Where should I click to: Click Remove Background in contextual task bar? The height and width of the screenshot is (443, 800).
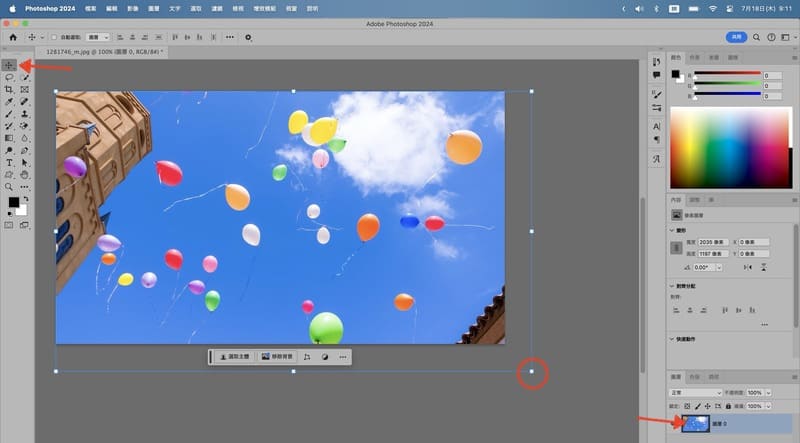click(x=277, y=357)
